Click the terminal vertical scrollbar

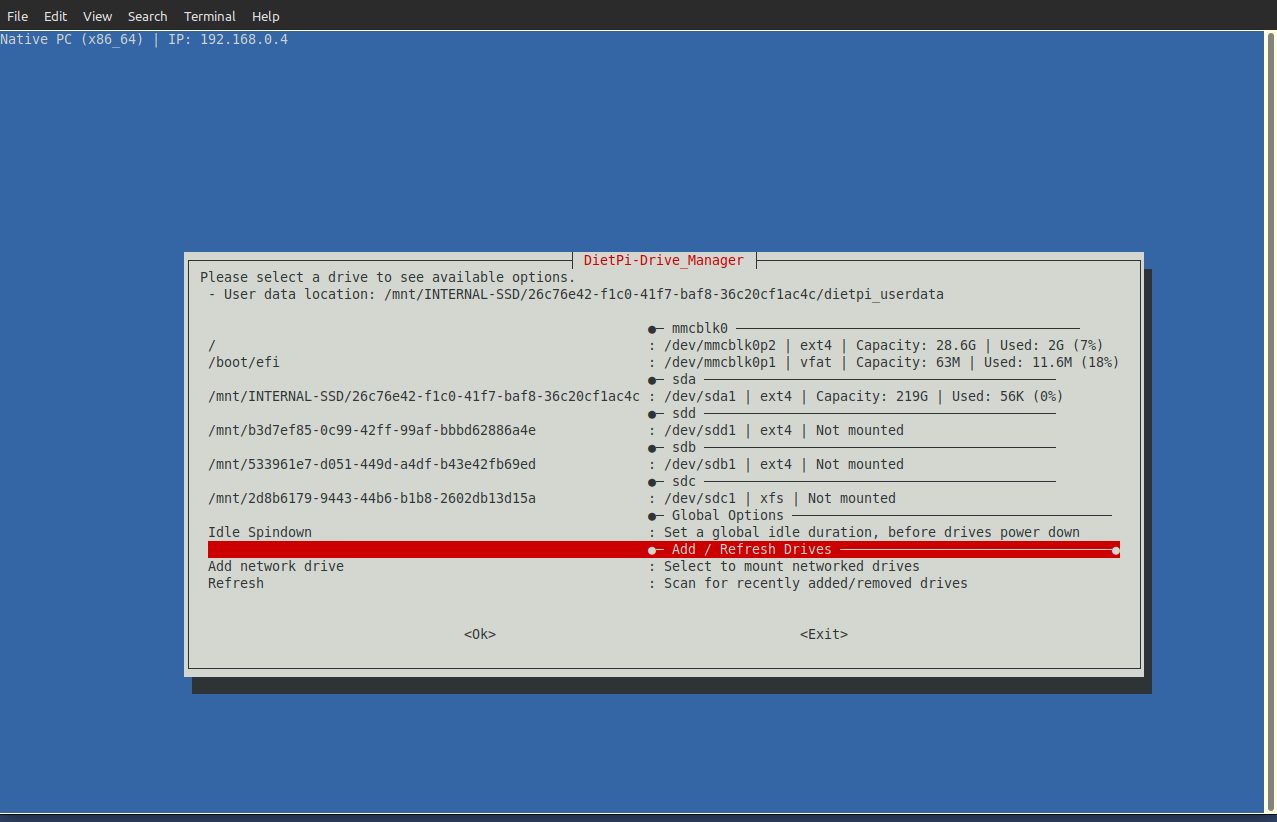1271,420
